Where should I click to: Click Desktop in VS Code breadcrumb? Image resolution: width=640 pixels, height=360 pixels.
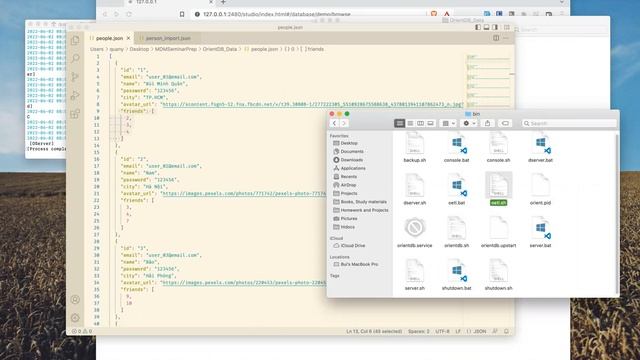click(139, 49)
